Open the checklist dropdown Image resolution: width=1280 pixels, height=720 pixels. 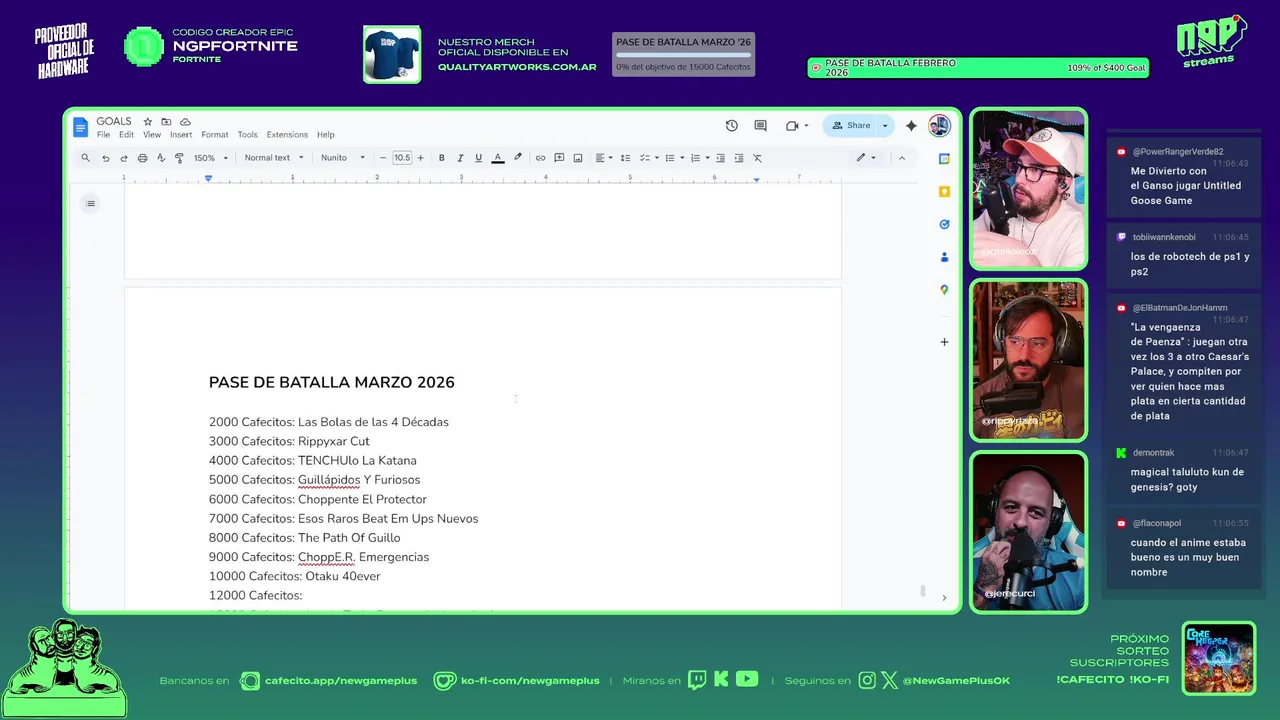(648, 158)
